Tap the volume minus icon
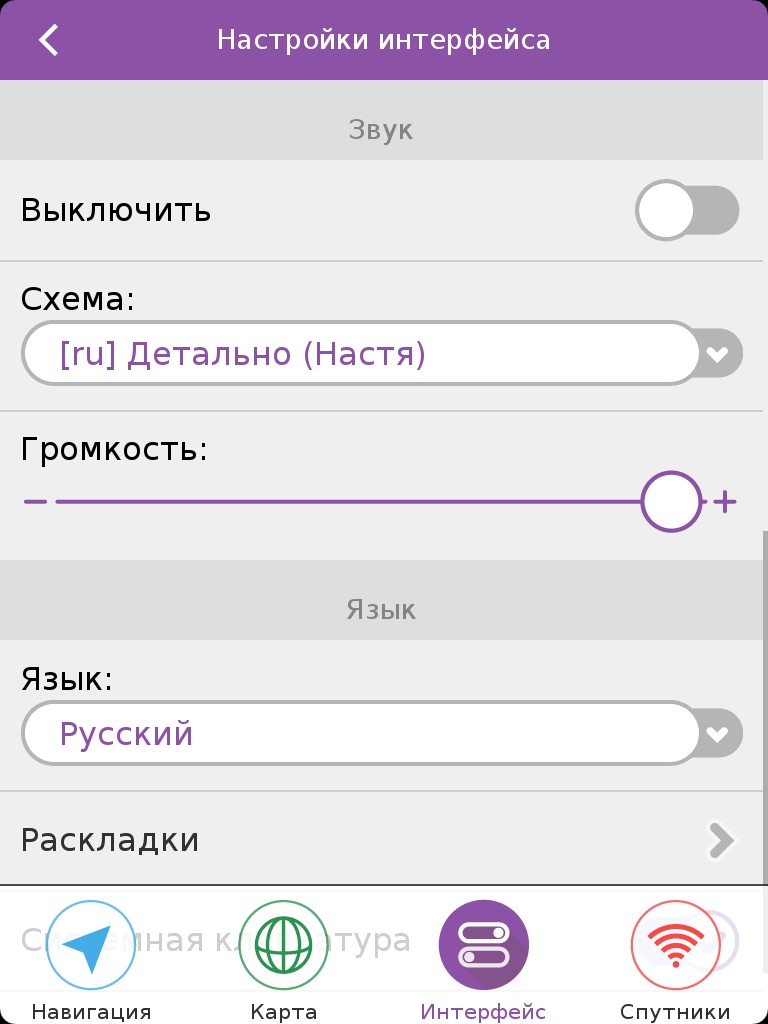Image resolution: width=768 pixels, height=1024 pixels. coord(35,500)
